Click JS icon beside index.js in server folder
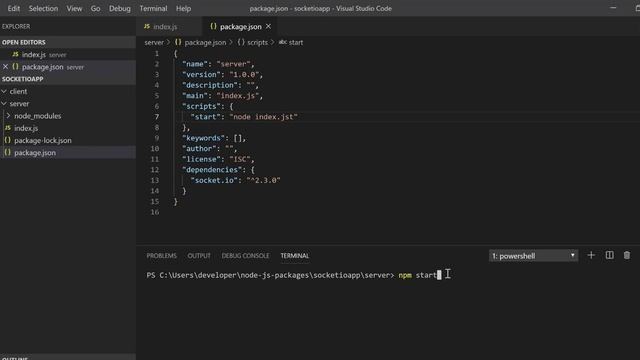640x360 pixels. point(7,128)
